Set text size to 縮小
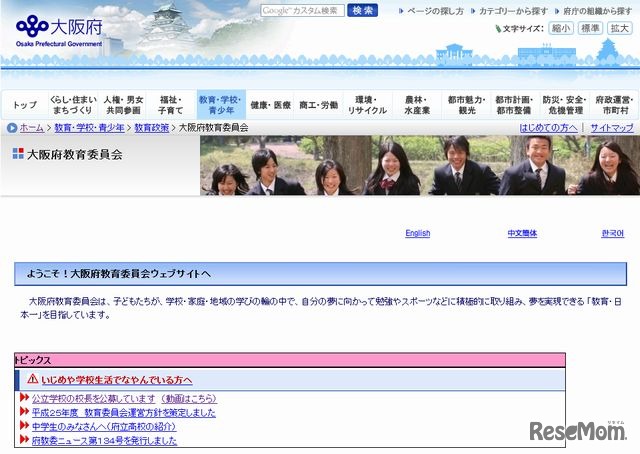 click(x=561, y=29)
